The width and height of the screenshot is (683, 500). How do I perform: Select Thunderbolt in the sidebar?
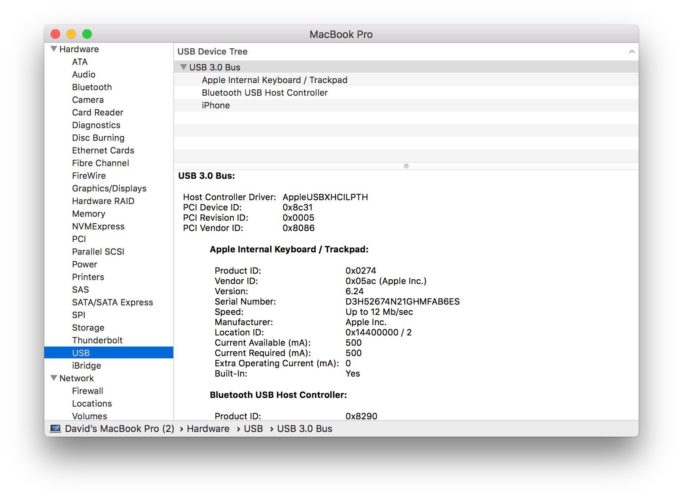pos(97,340)
